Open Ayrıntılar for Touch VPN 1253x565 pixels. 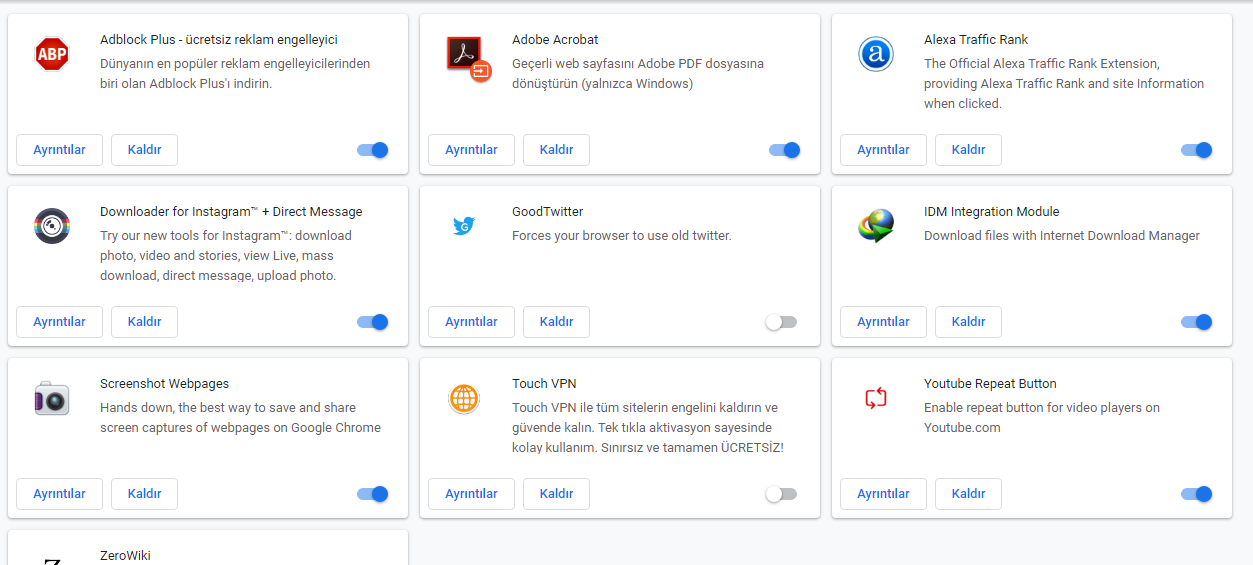click(x=471, y=494)
